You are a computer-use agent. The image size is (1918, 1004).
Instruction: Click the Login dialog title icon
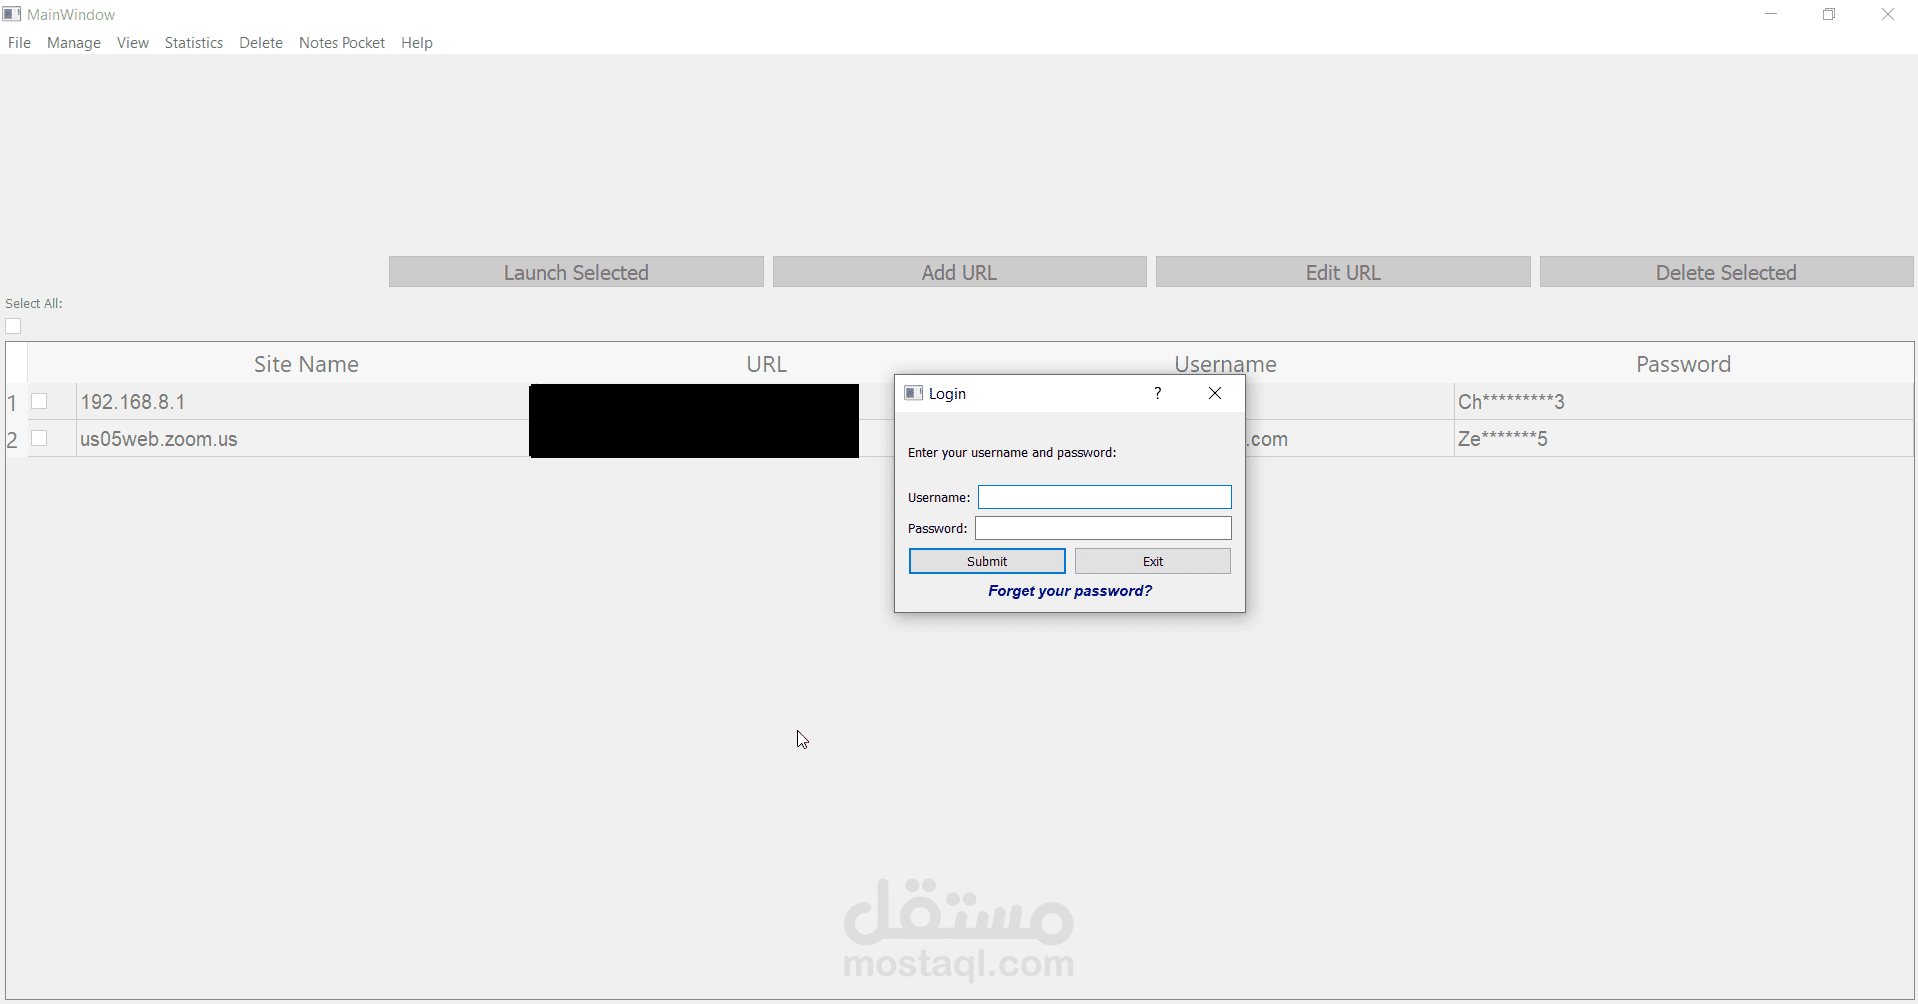pos(913,393)
